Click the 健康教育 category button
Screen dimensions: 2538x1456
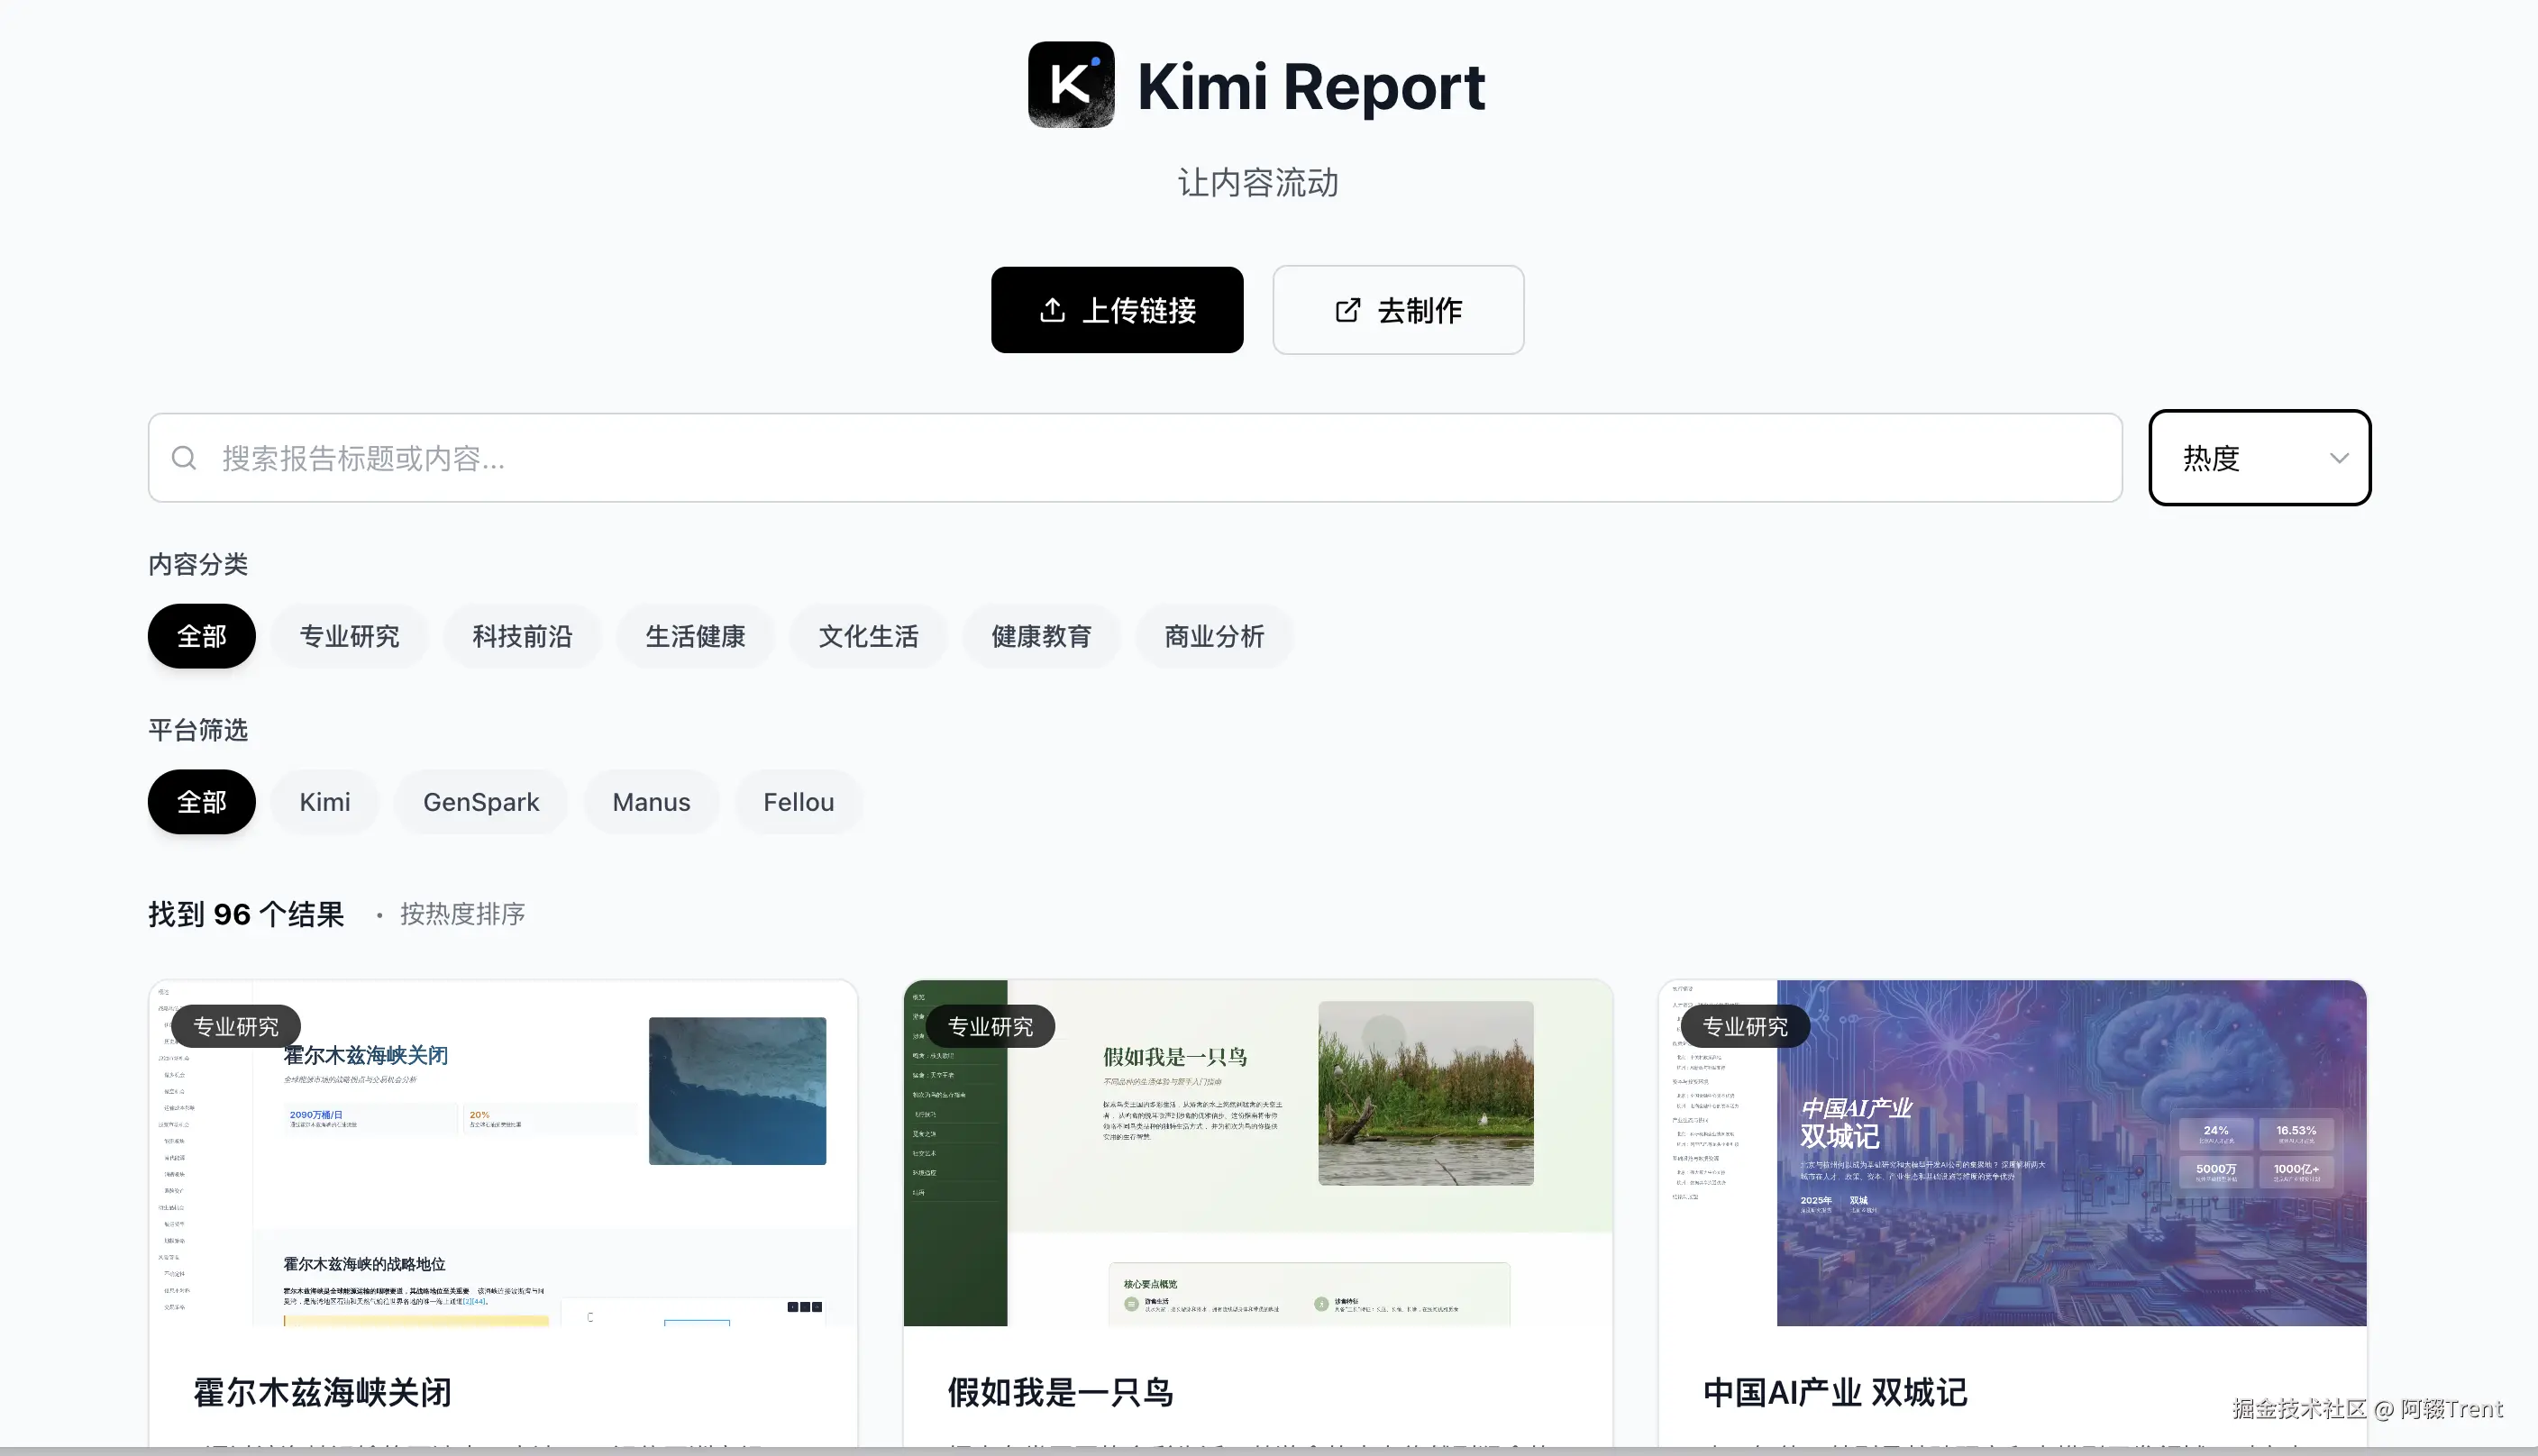click(x=1041, y=636)
